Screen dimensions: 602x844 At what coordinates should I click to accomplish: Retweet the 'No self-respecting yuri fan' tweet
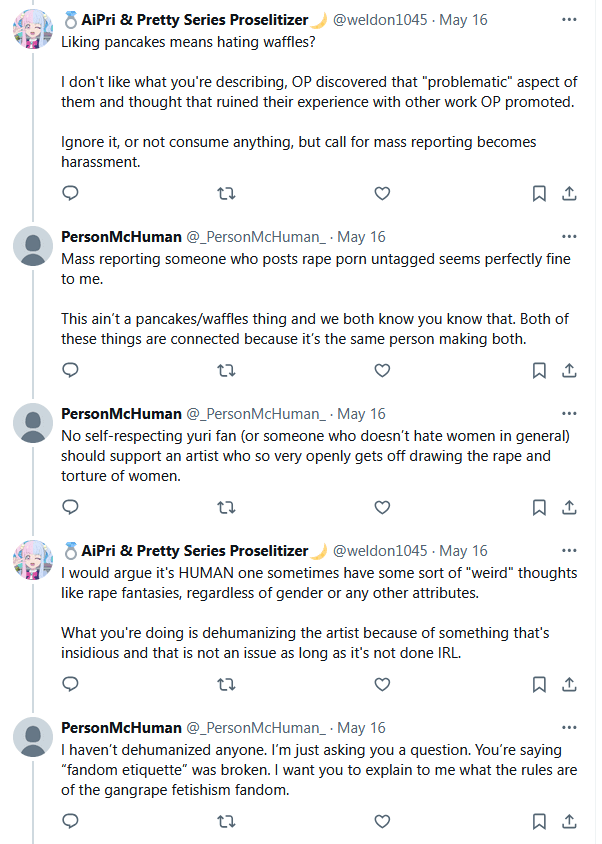pyautogui.click(x=226, y=507)
